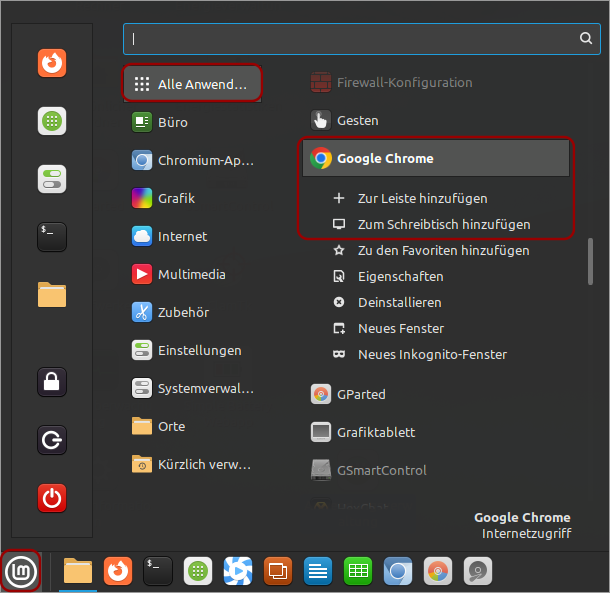Launch GParted from the application list
The image size is (610, 593).
(436, 395)
